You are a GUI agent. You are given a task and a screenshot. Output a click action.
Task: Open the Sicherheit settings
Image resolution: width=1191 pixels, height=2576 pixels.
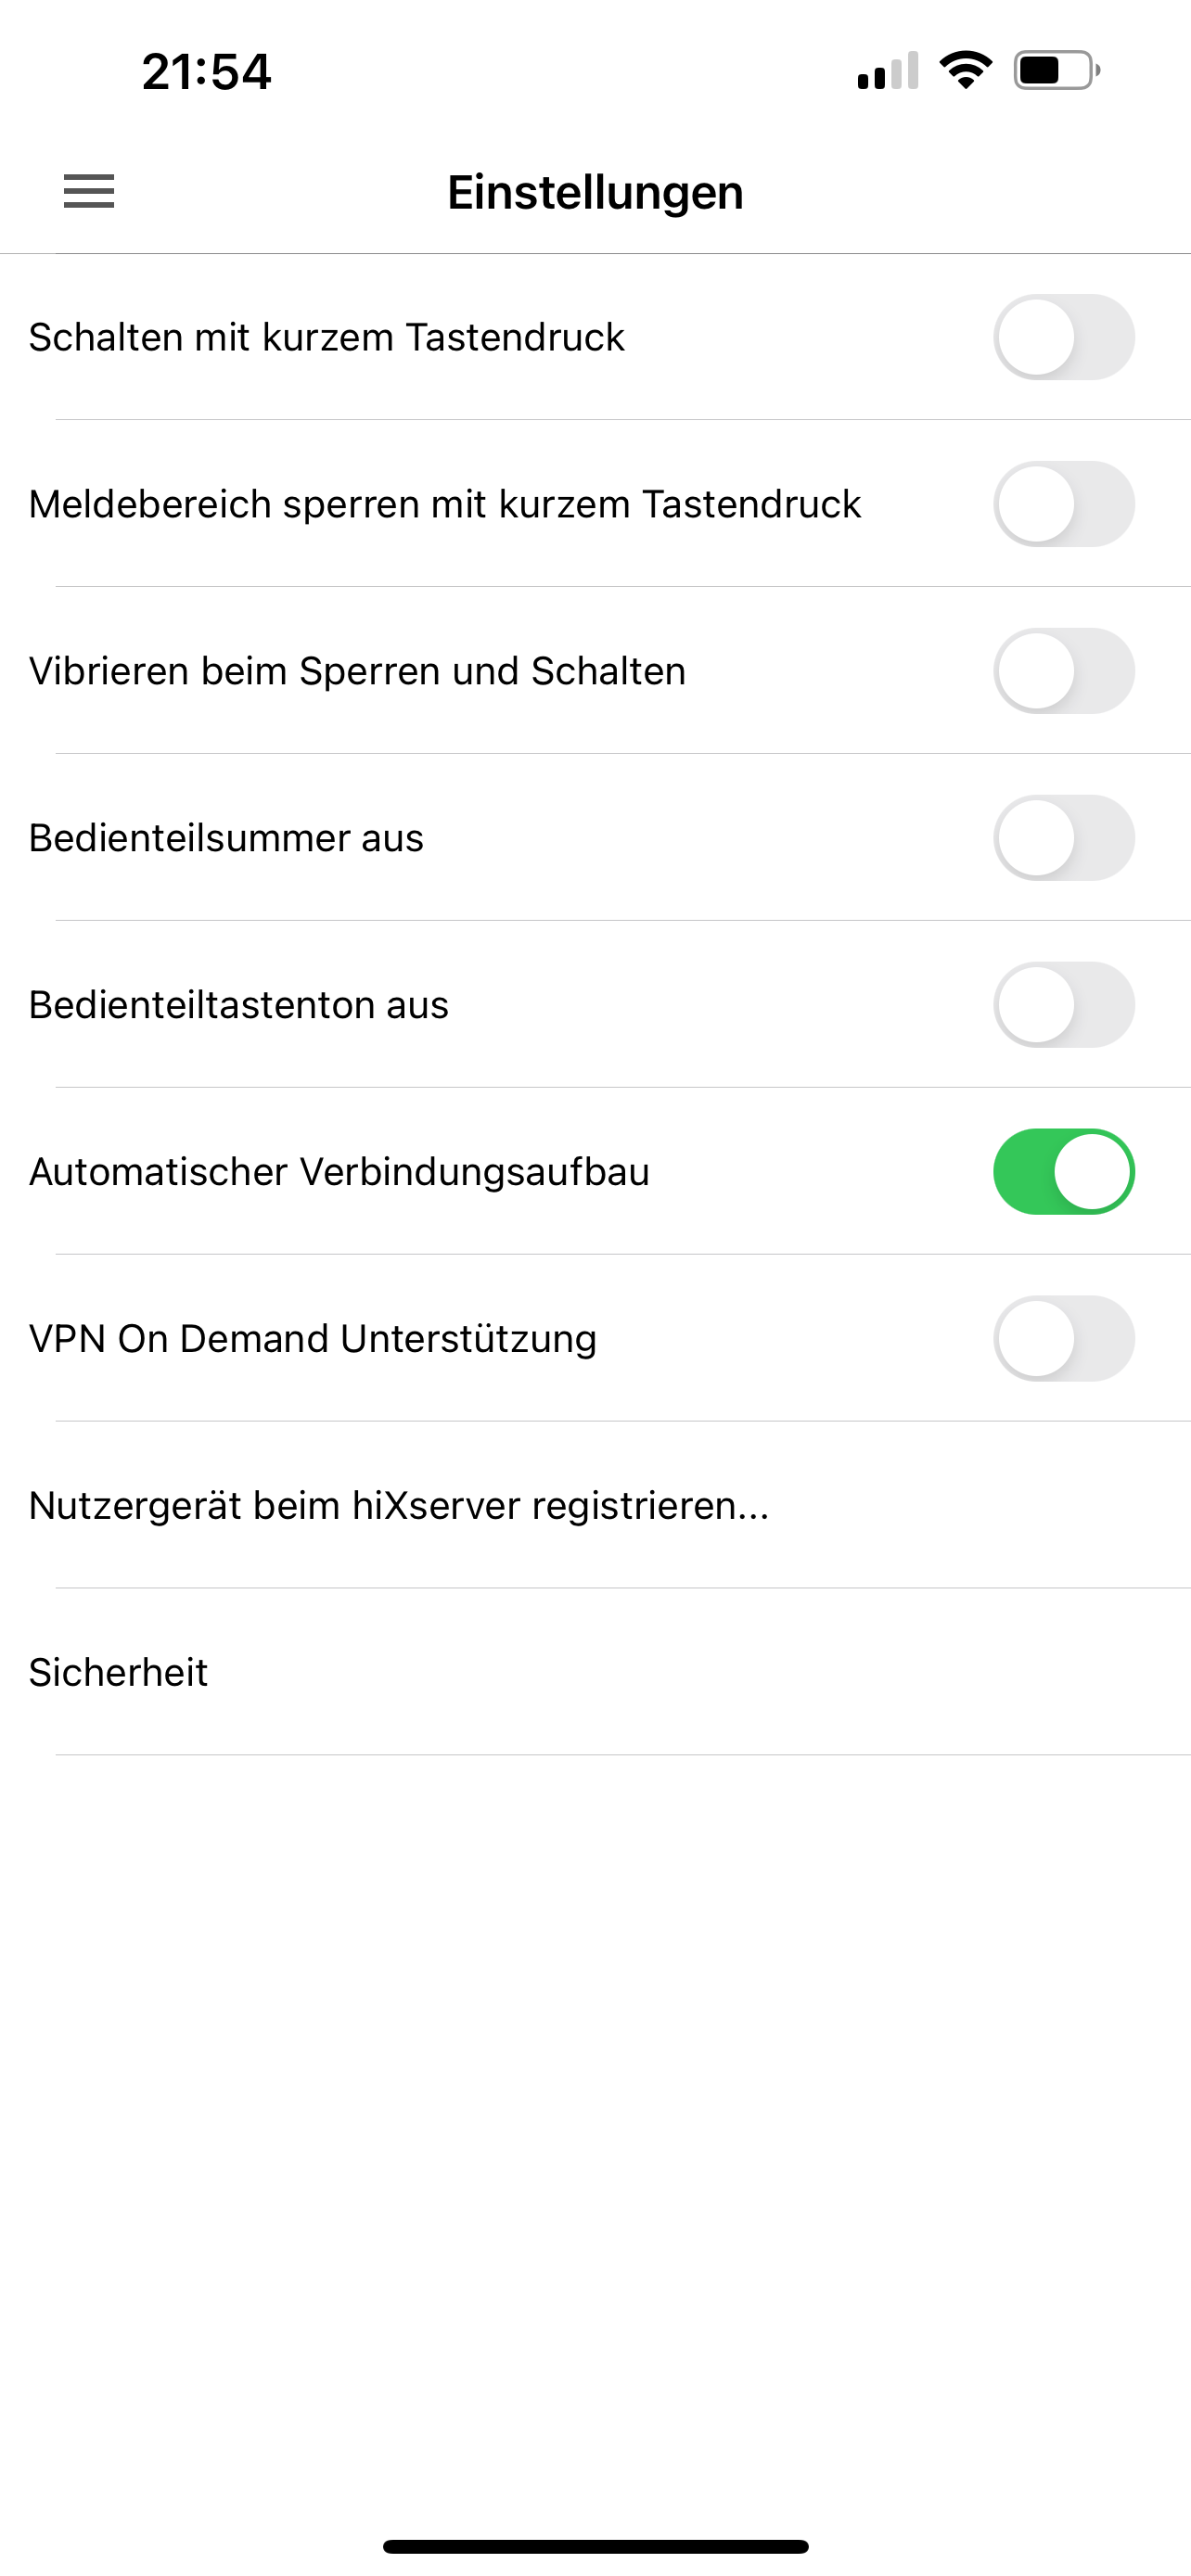coord(119,1673)
